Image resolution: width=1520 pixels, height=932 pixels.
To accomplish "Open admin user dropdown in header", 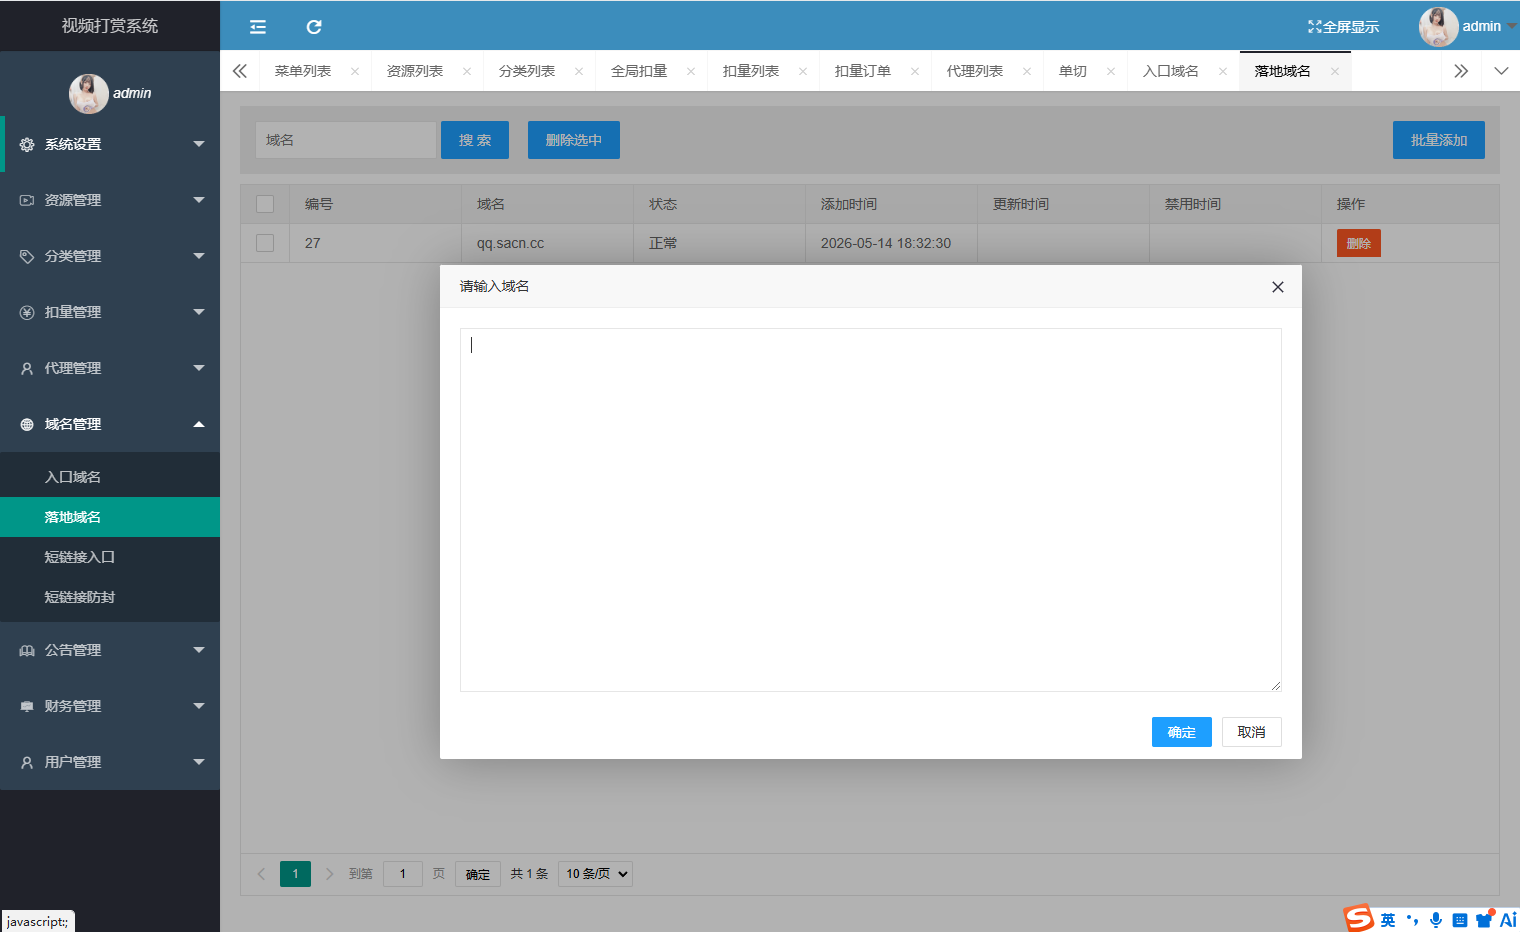I will tap(1512, 27).
